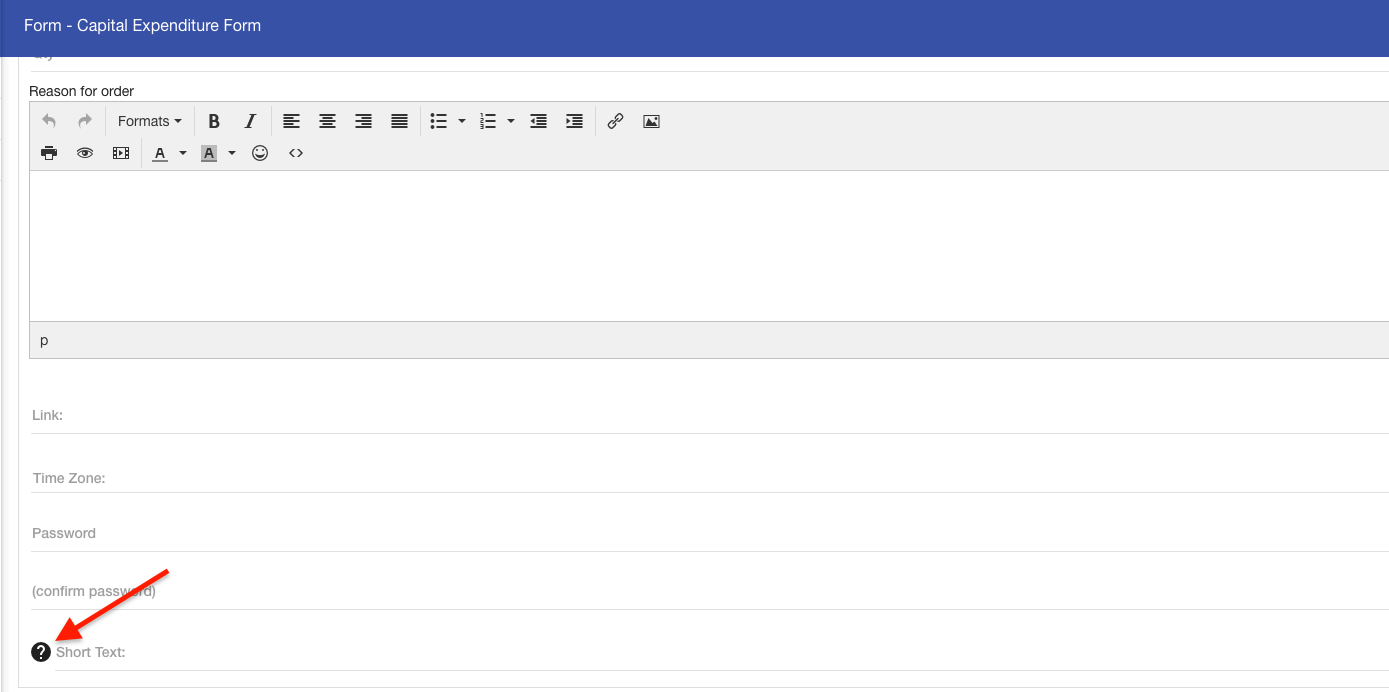The width and height of the screenshot is (1389, 692).
Task: Open the numbered list style dropdown
Action: pos(511,121)
